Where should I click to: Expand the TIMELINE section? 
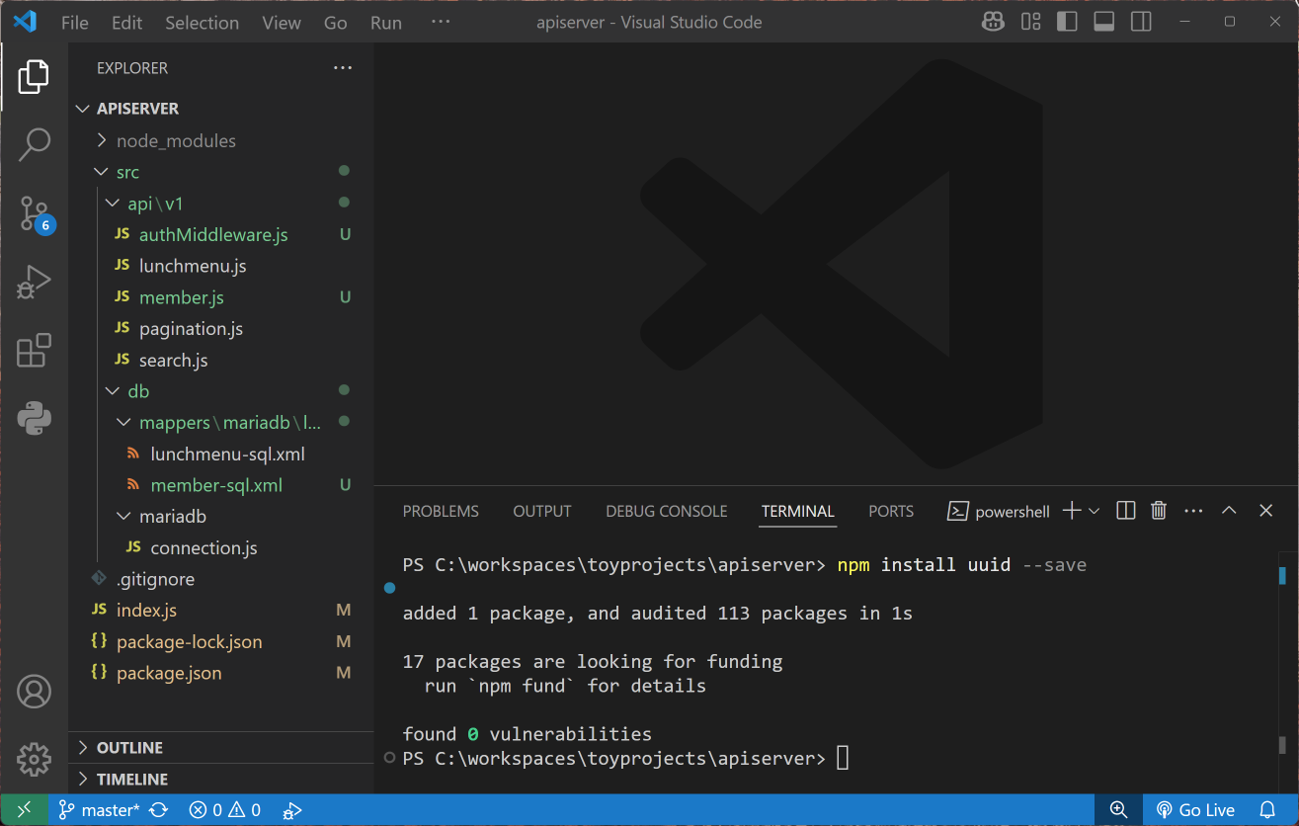coord(221,779)
